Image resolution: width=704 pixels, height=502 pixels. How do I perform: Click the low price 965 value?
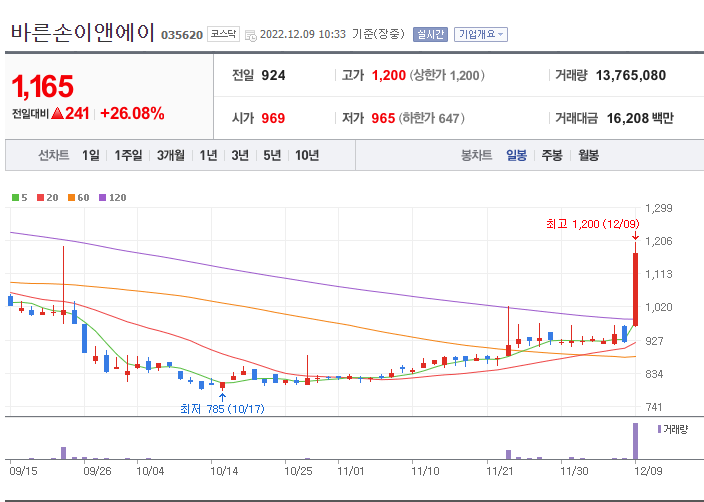[383, 118]
